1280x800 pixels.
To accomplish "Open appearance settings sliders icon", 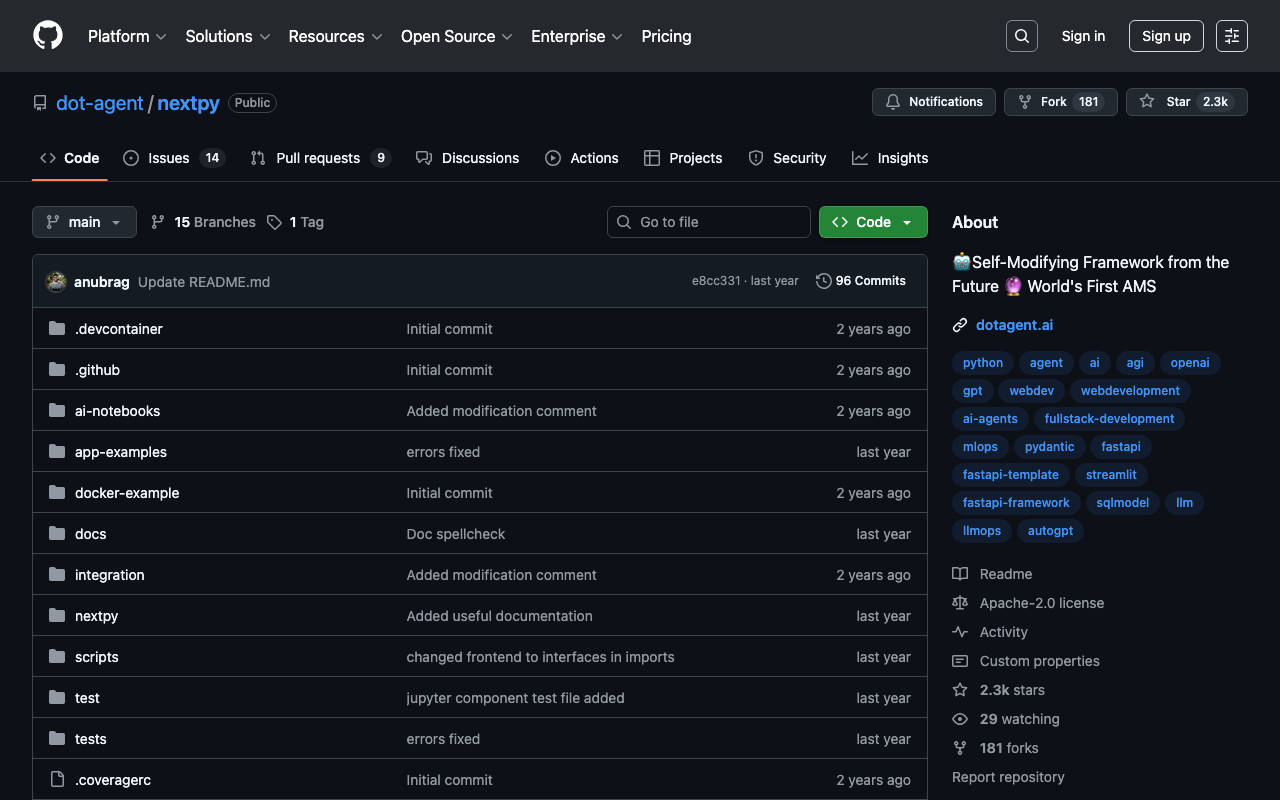I will (1231, 36).
